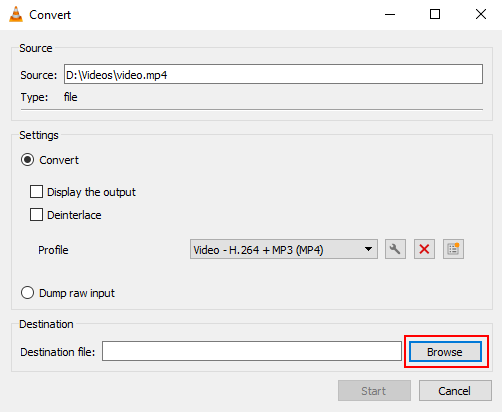This screenshot has width=502, height=412.
Task: Click the 'Profile' label text
Action: tap(53, 250)
